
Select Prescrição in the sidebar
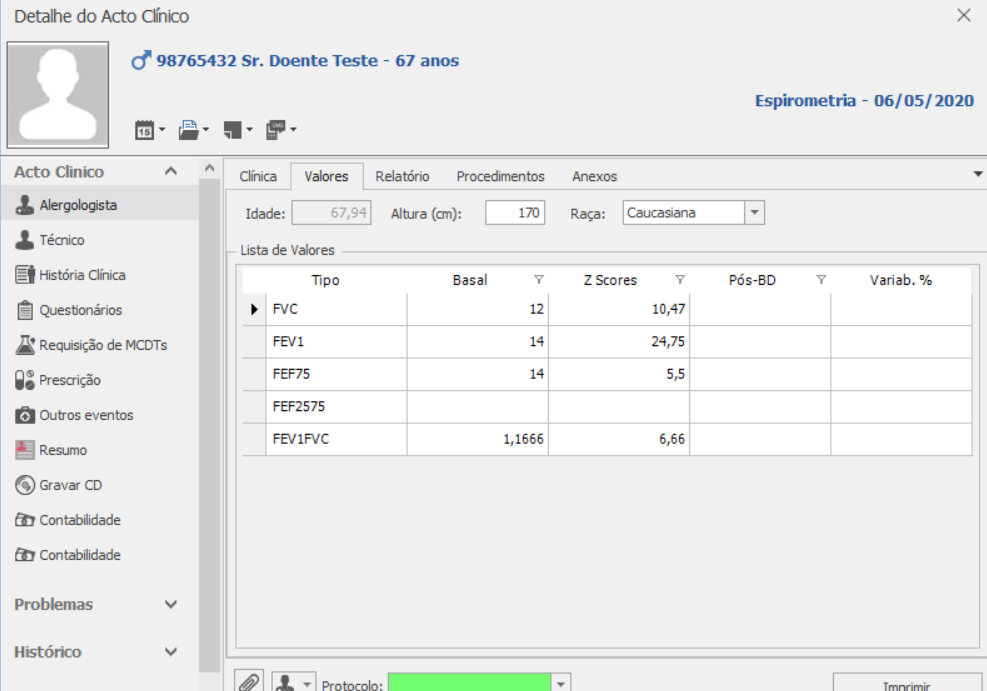(x=69, y=380)
